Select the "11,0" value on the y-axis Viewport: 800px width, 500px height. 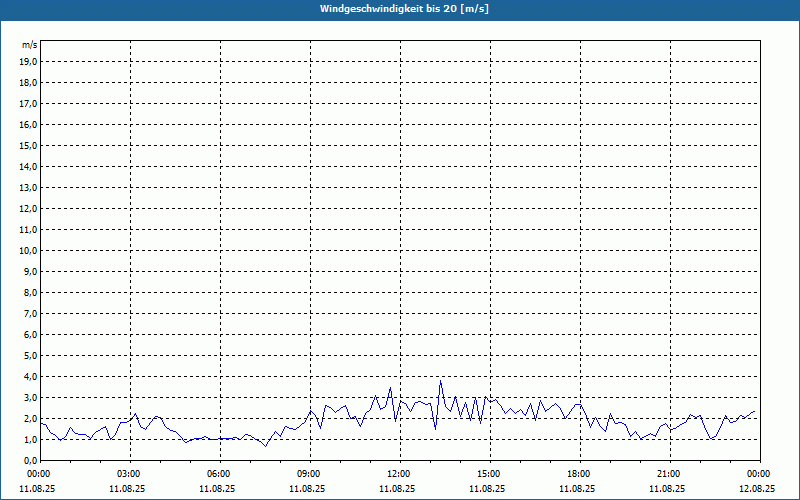tap(30, 230)
